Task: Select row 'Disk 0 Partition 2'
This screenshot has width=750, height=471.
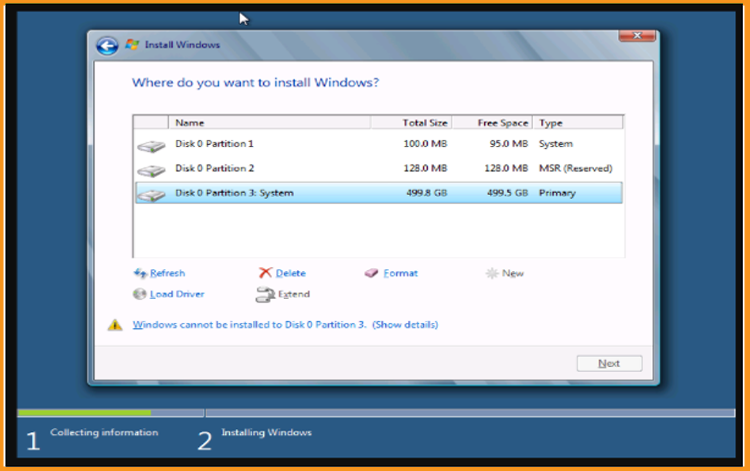Action: point(379,168)
